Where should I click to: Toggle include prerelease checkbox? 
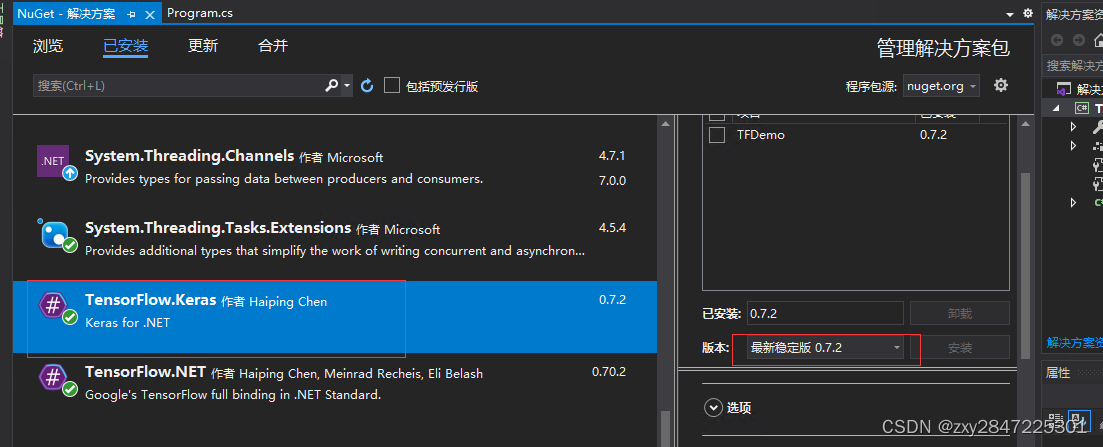coord(392,86)
